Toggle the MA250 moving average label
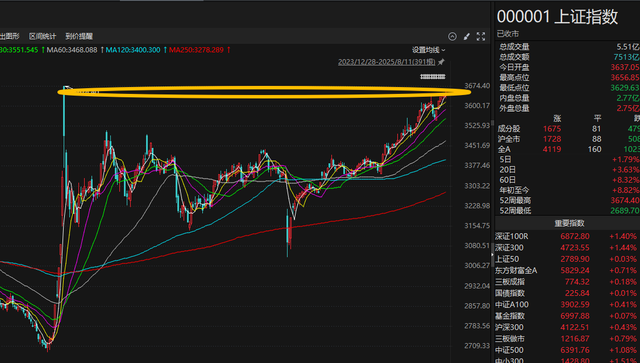The image size is (640, 363). click(196, 50)
